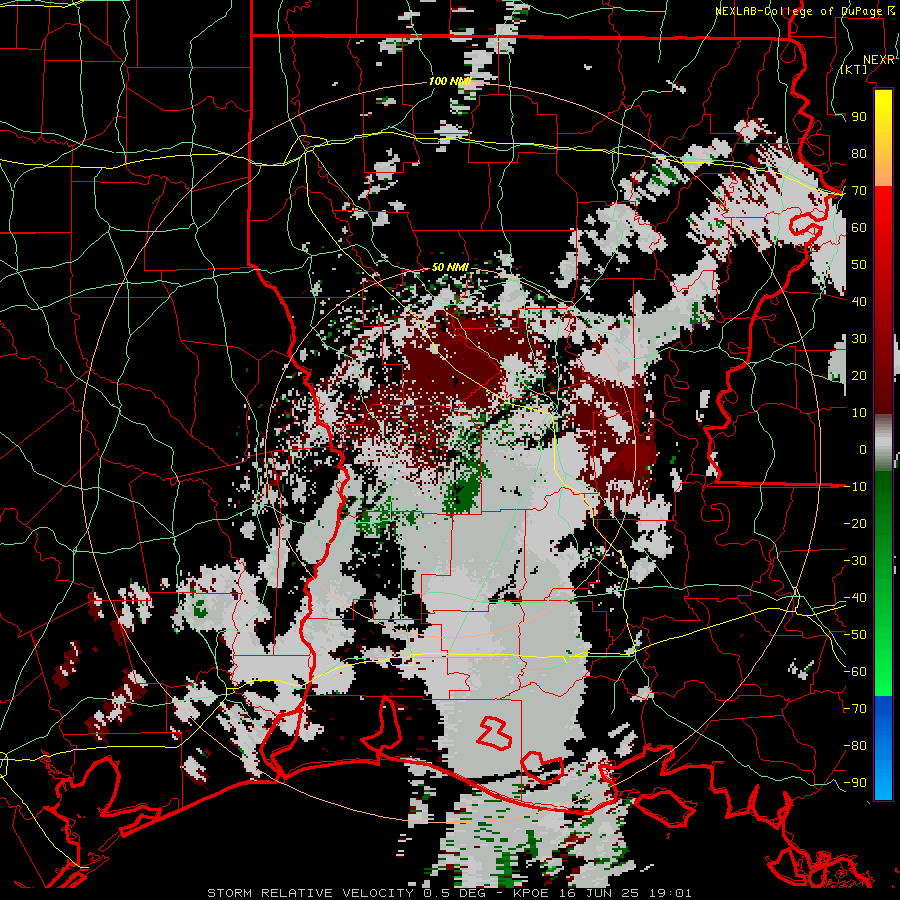The height and width of the screenshot is (900, 900).
Task: Click the -50 value on the velocity scale
Action: pyautogui.click(x=855, y=635)
